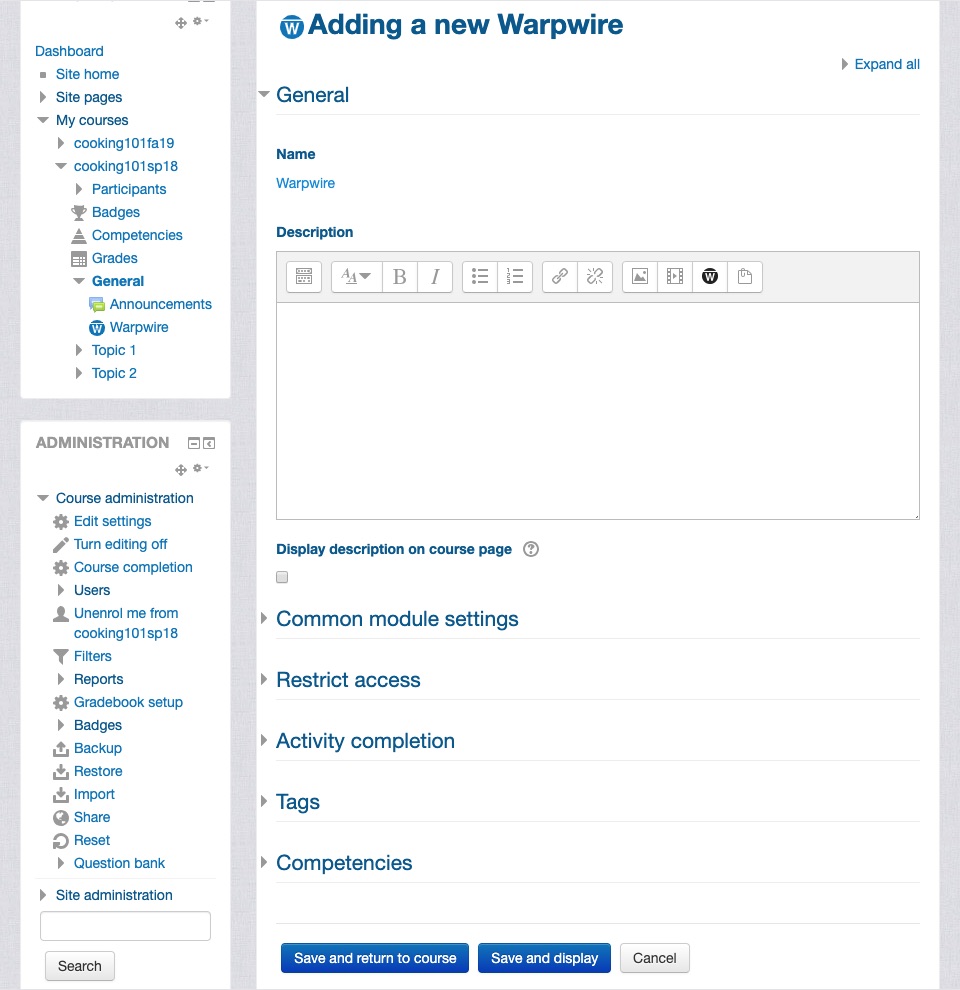The height and width of the screenshot is (990, 960).
Task: Click the Warpwire icon in the navigation tree
Action: tap(97, 328)
